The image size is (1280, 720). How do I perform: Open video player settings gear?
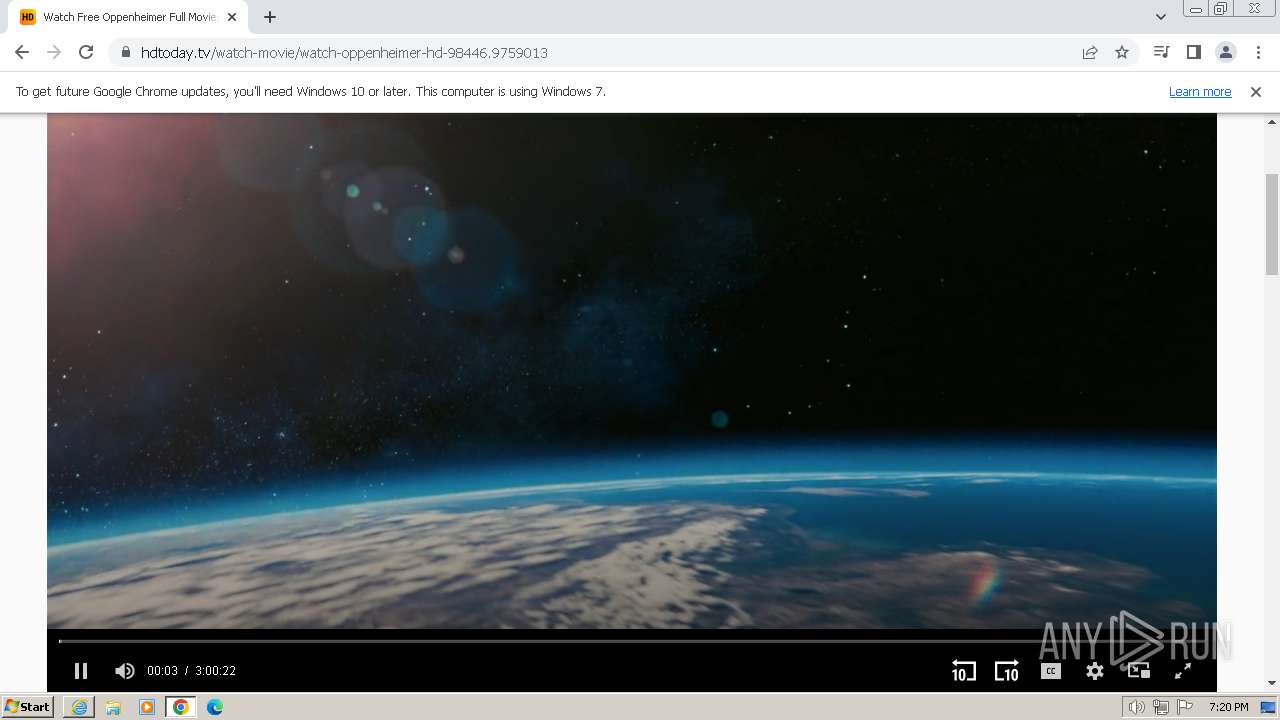[1095, 671]
